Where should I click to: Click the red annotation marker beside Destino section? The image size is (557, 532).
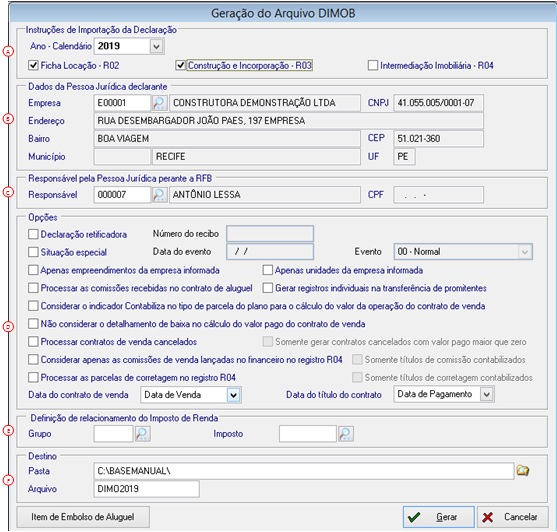pyautogui.click(x=8, y=480)
